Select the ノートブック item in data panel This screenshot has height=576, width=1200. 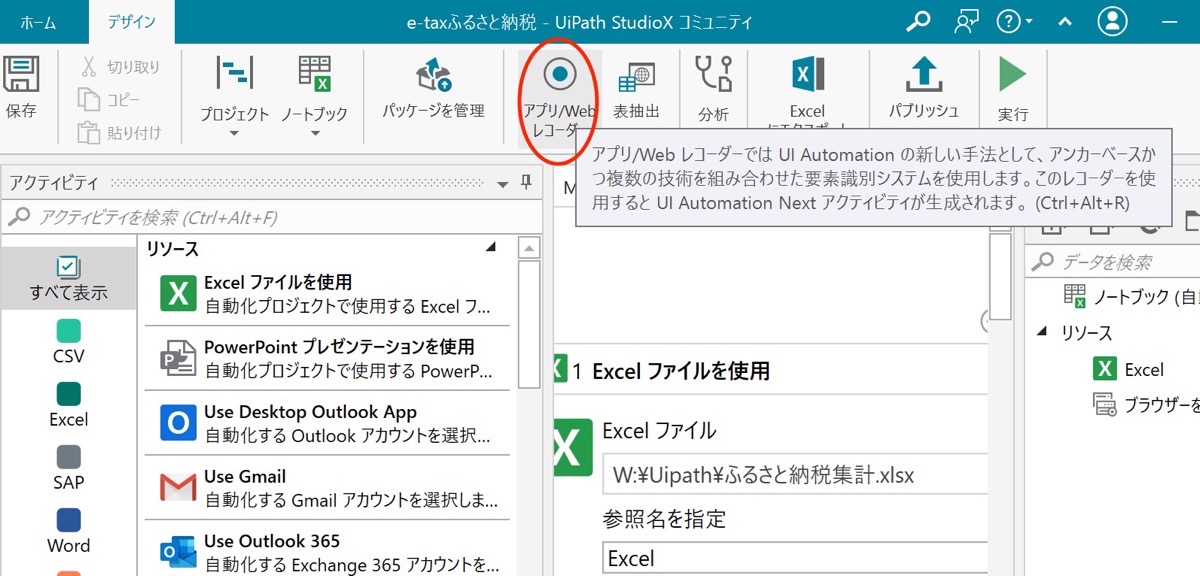tap(1130, 297)
